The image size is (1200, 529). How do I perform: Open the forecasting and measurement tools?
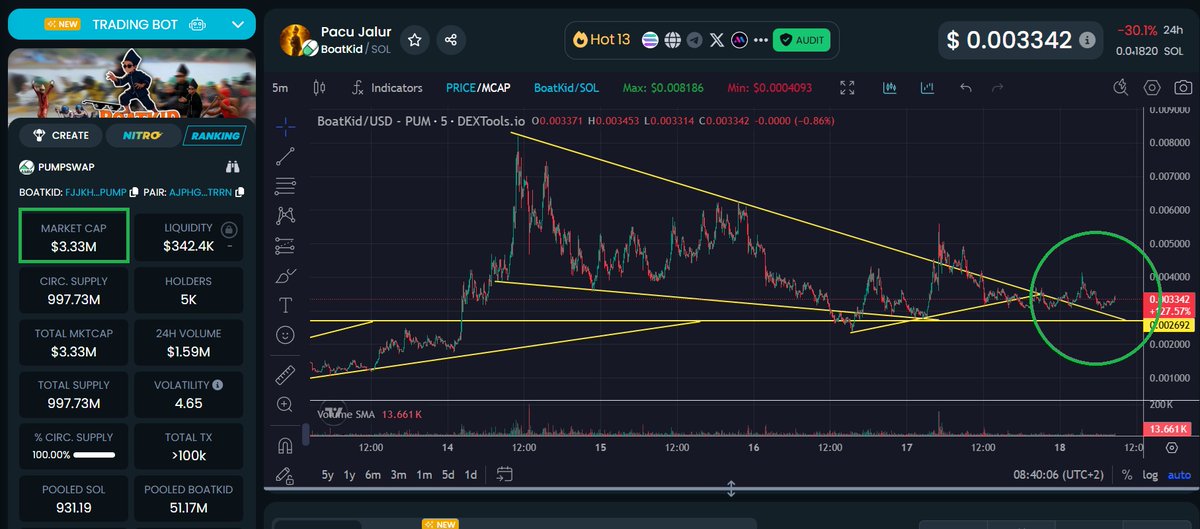click(286, 244)
